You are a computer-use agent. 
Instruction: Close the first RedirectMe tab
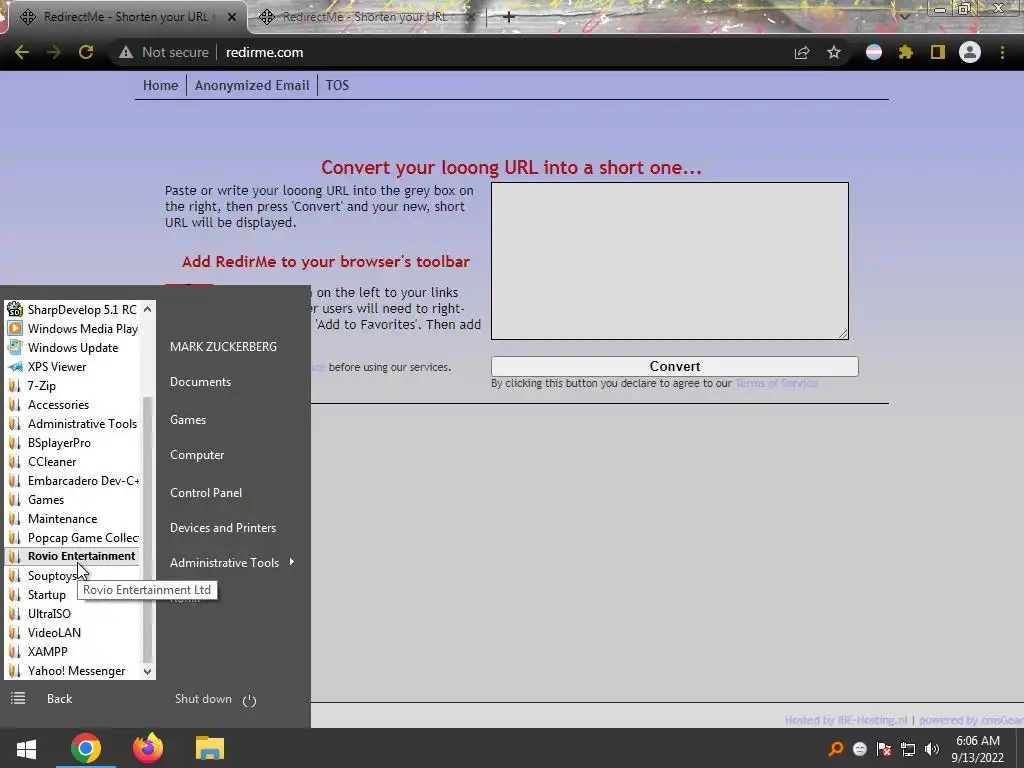pos(232,18)
